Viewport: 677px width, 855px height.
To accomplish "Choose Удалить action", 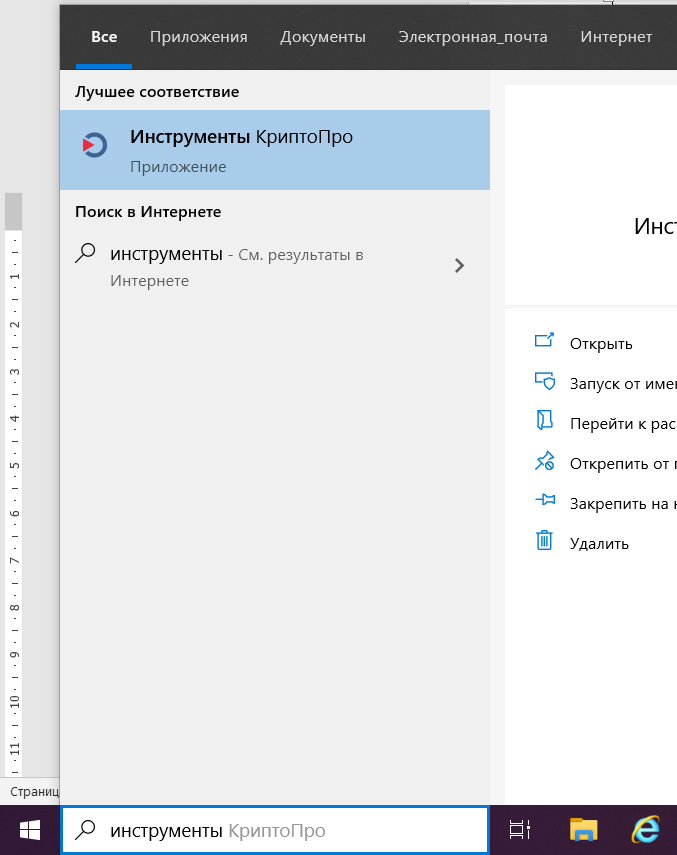I will [x=599, y=544].
